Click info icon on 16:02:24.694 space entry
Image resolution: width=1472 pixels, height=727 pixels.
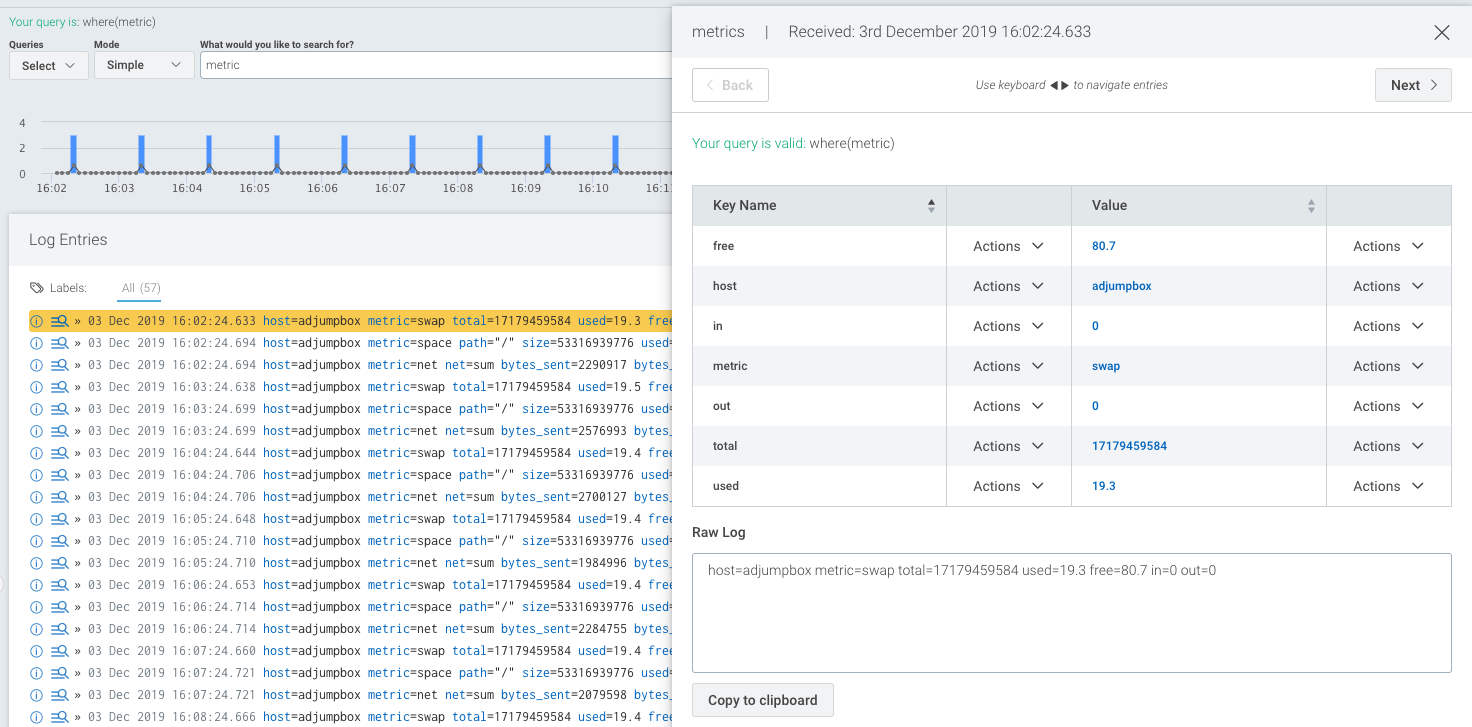tap(37, 343)
